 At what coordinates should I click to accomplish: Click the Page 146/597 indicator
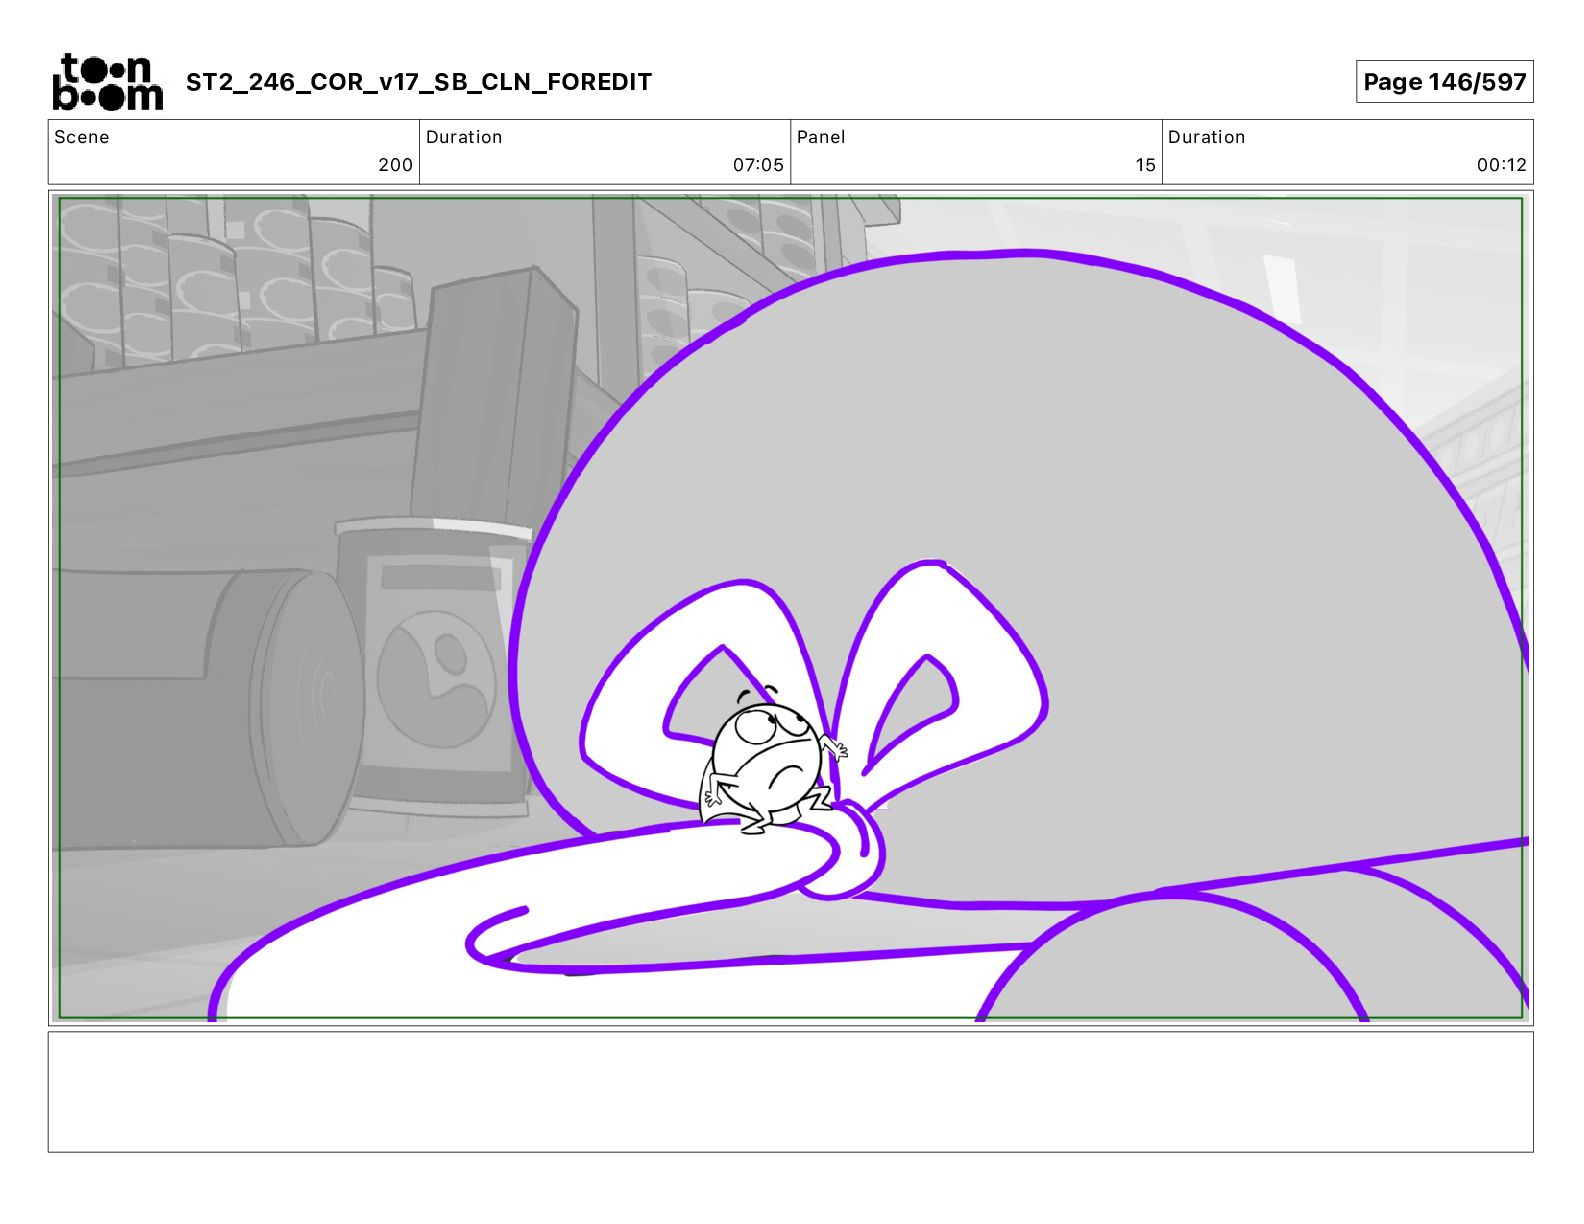pos(1444,82)
